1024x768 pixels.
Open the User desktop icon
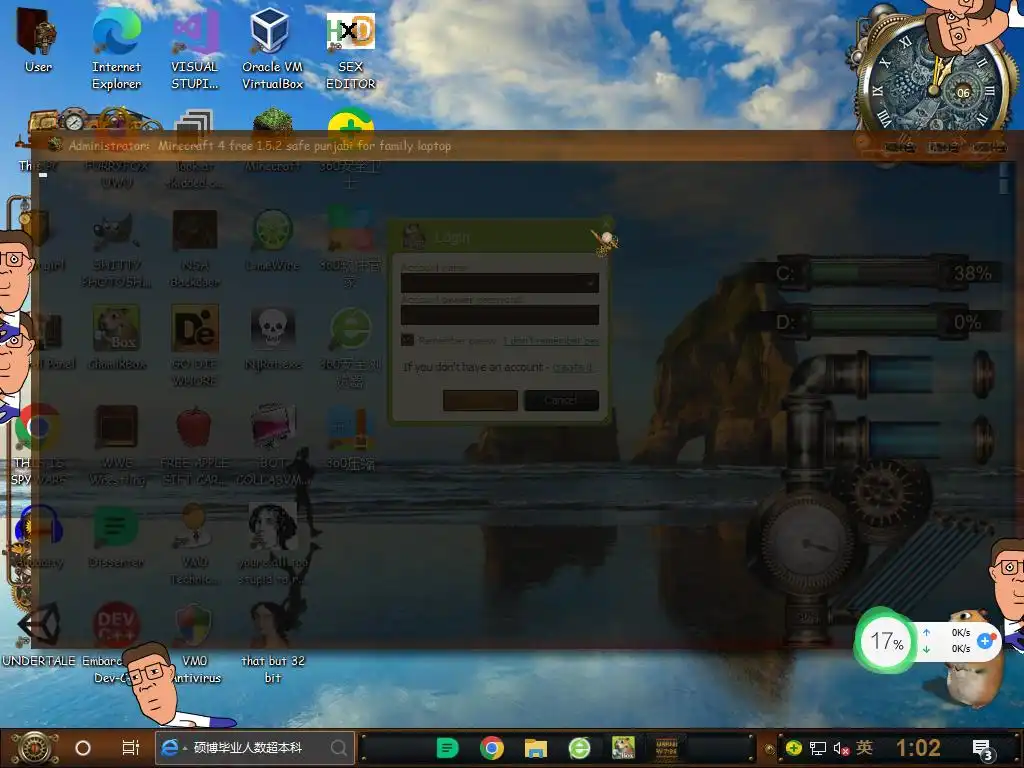coord(38,41)
